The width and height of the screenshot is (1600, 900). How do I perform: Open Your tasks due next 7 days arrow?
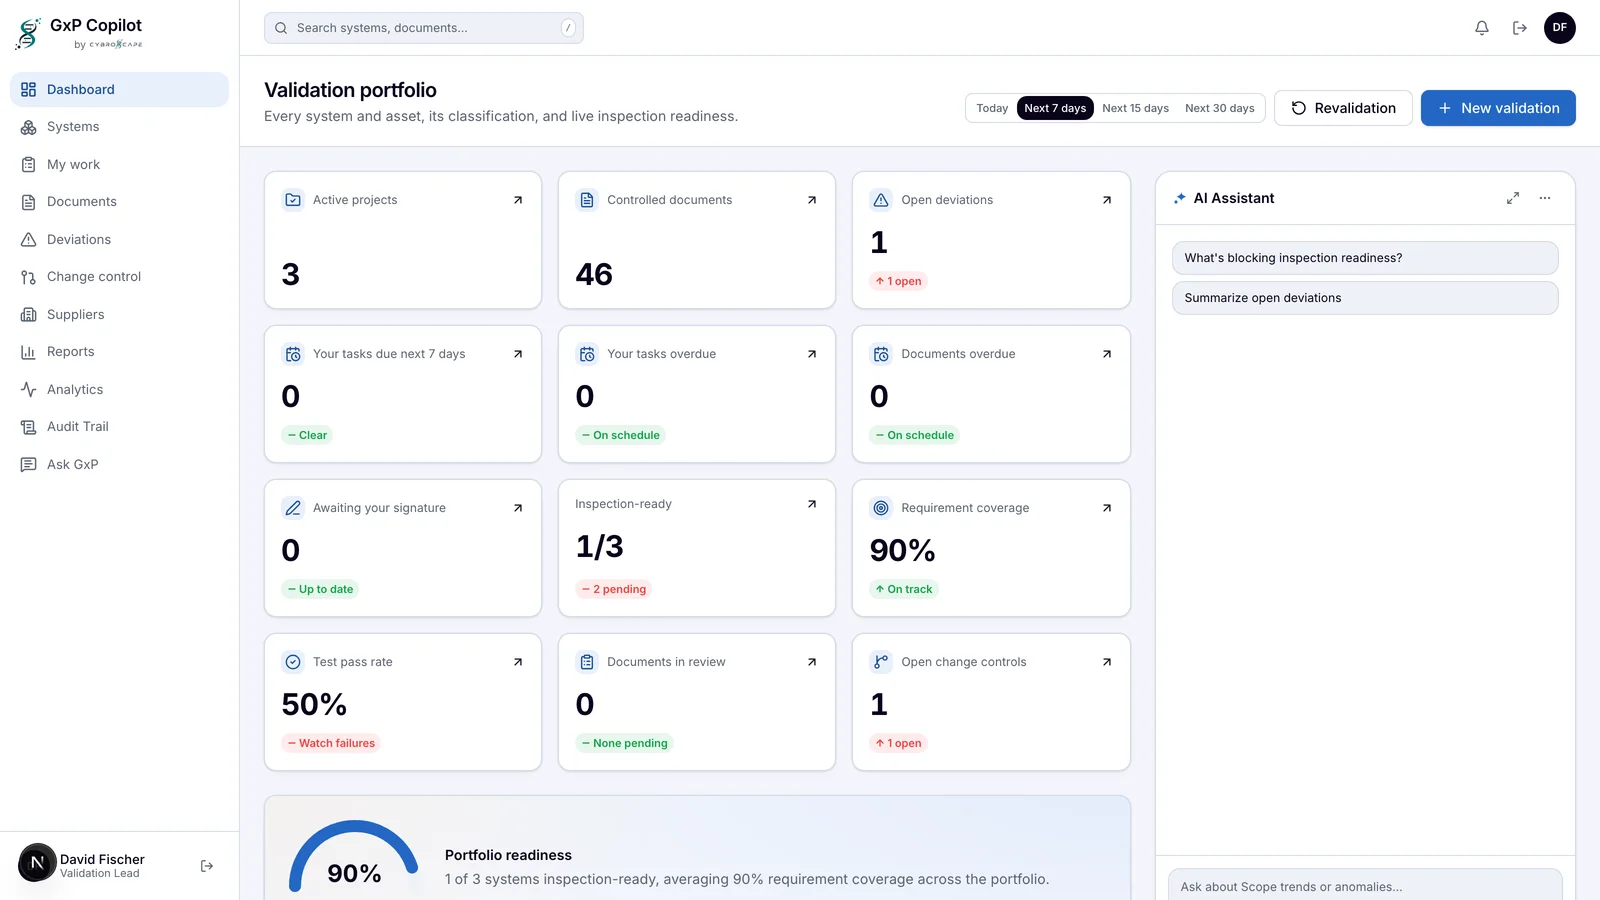coord(518,354)
